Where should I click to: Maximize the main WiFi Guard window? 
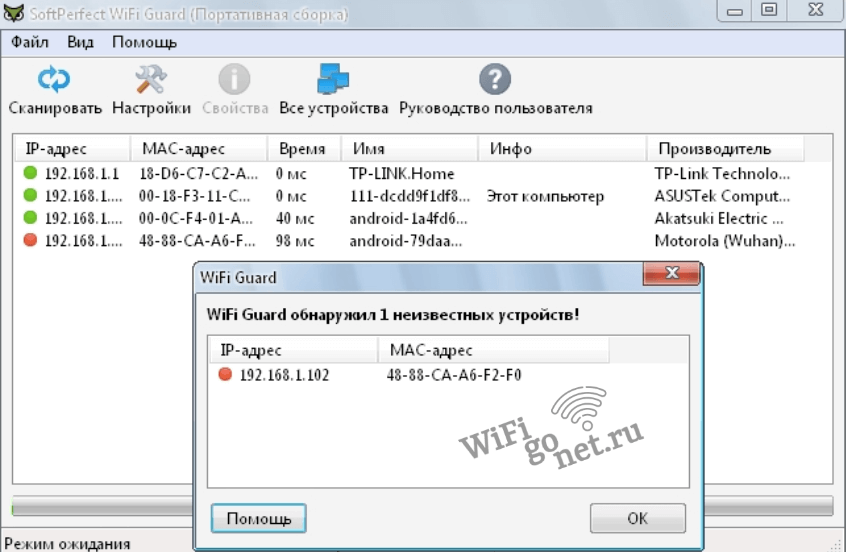pos(769,11)
